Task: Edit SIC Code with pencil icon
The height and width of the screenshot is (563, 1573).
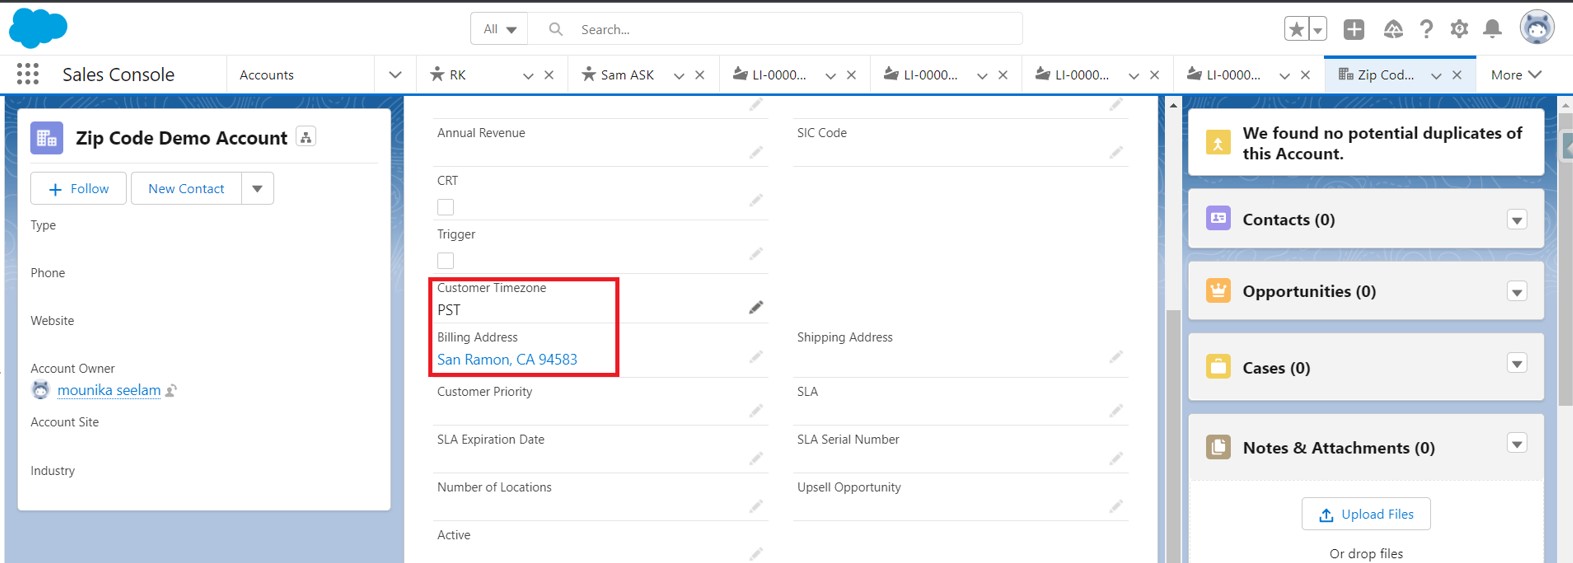Action: pos(1116,152)
